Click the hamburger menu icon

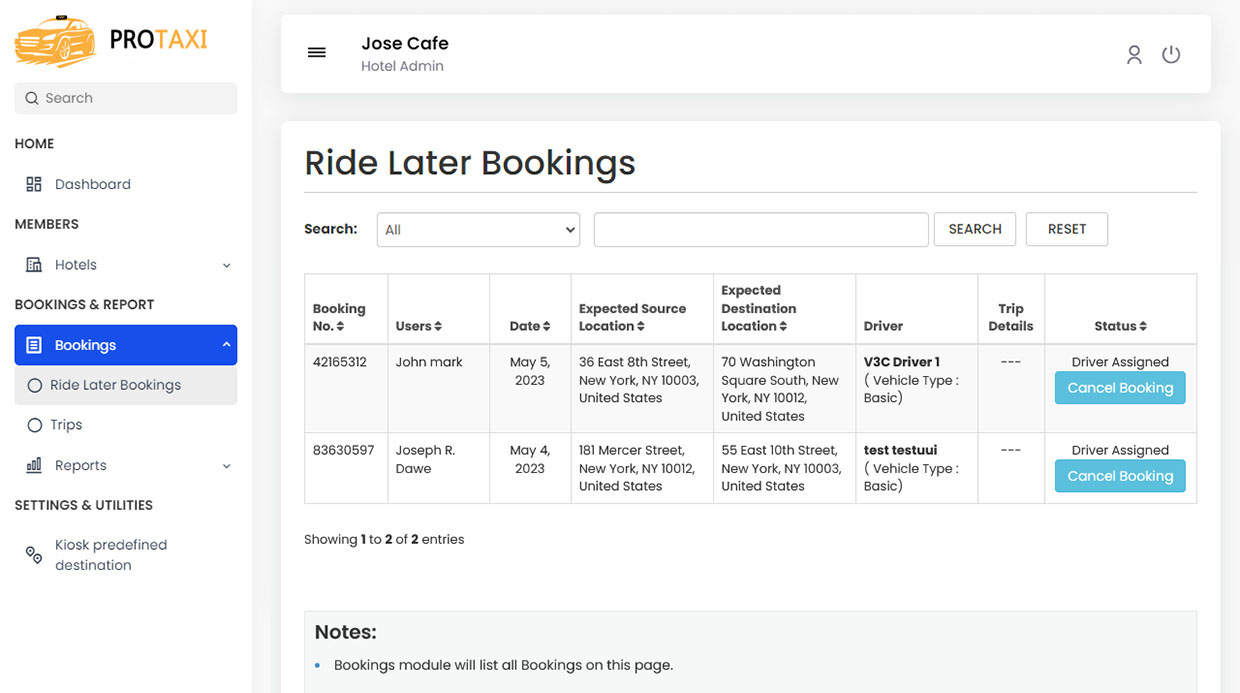(x=316, y=53)
